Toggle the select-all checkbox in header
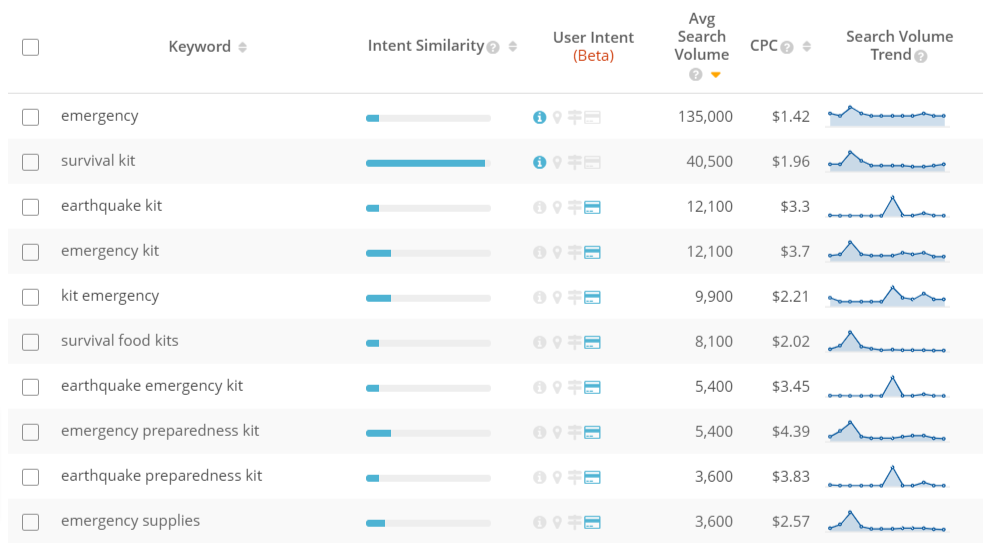990x543 pixels. click(x=30, y=47)
